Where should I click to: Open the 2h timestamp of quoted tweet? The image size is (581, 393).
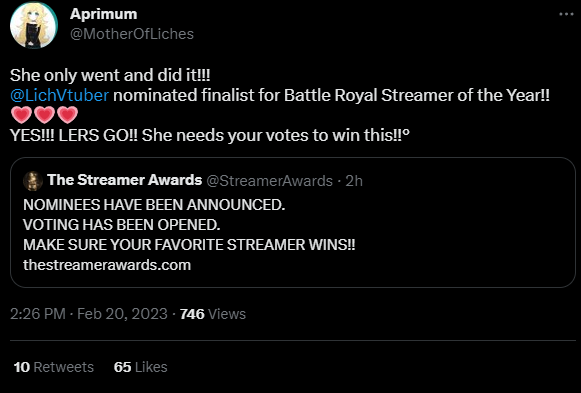[x=354, y=181]
